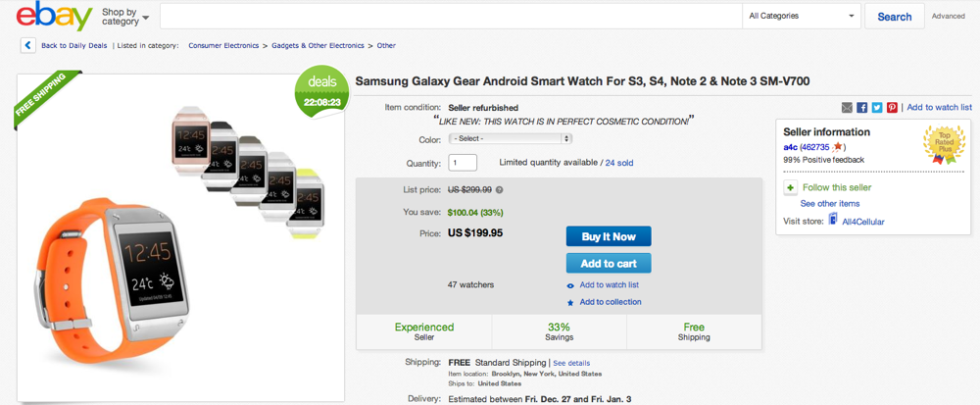The width and height of the screenshot is (980, 405).
Task: Click the list price info icon
Action: click(x=499, y=189)
